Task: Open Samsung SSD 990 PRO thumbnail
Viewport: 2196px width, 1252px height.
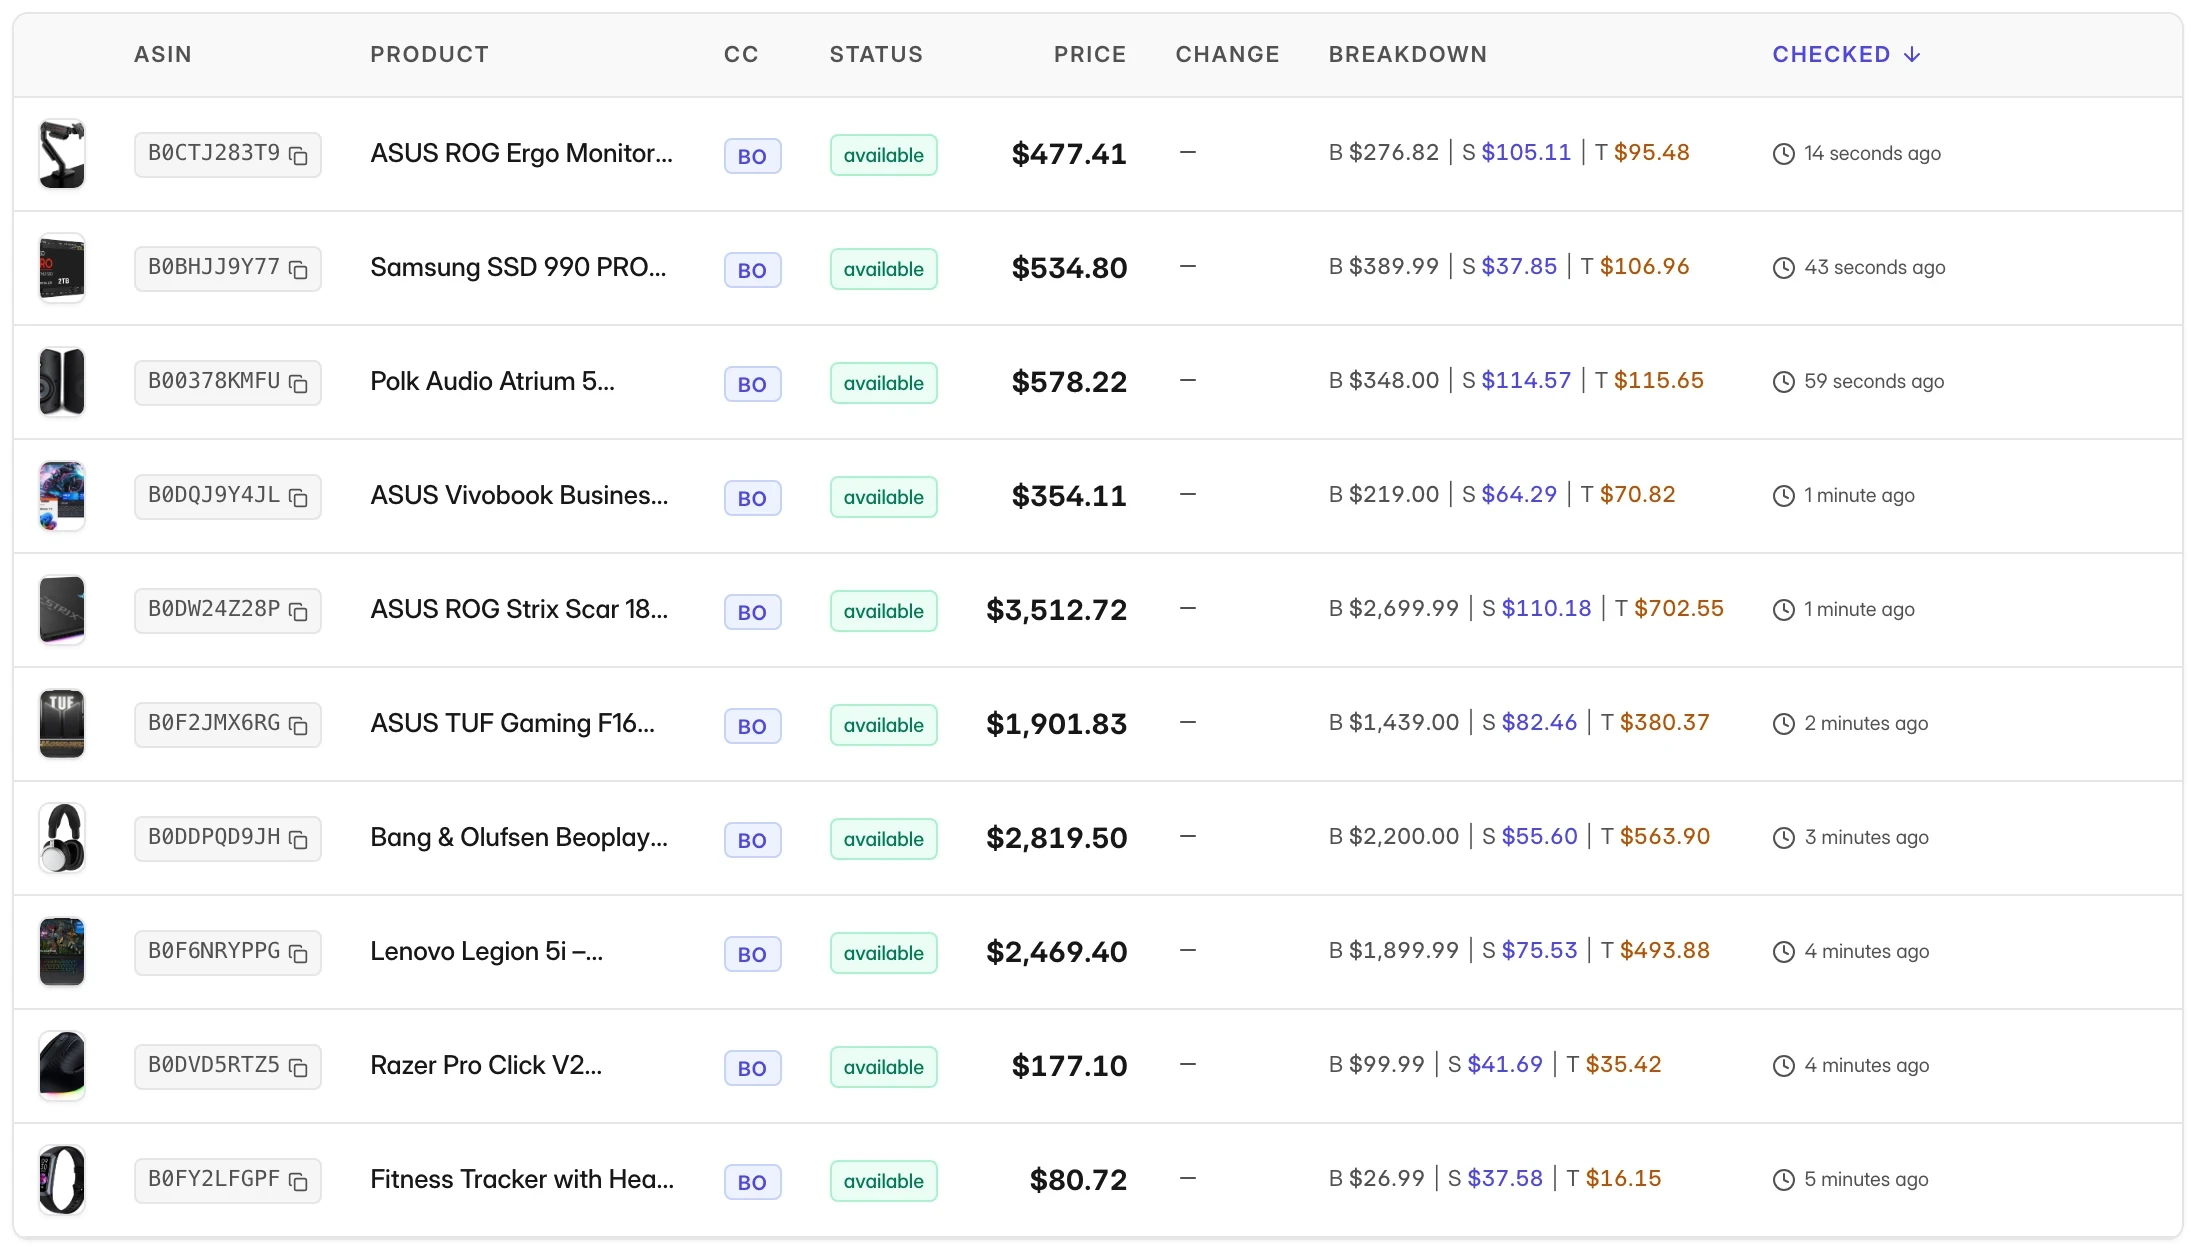Action: [62, 268]
